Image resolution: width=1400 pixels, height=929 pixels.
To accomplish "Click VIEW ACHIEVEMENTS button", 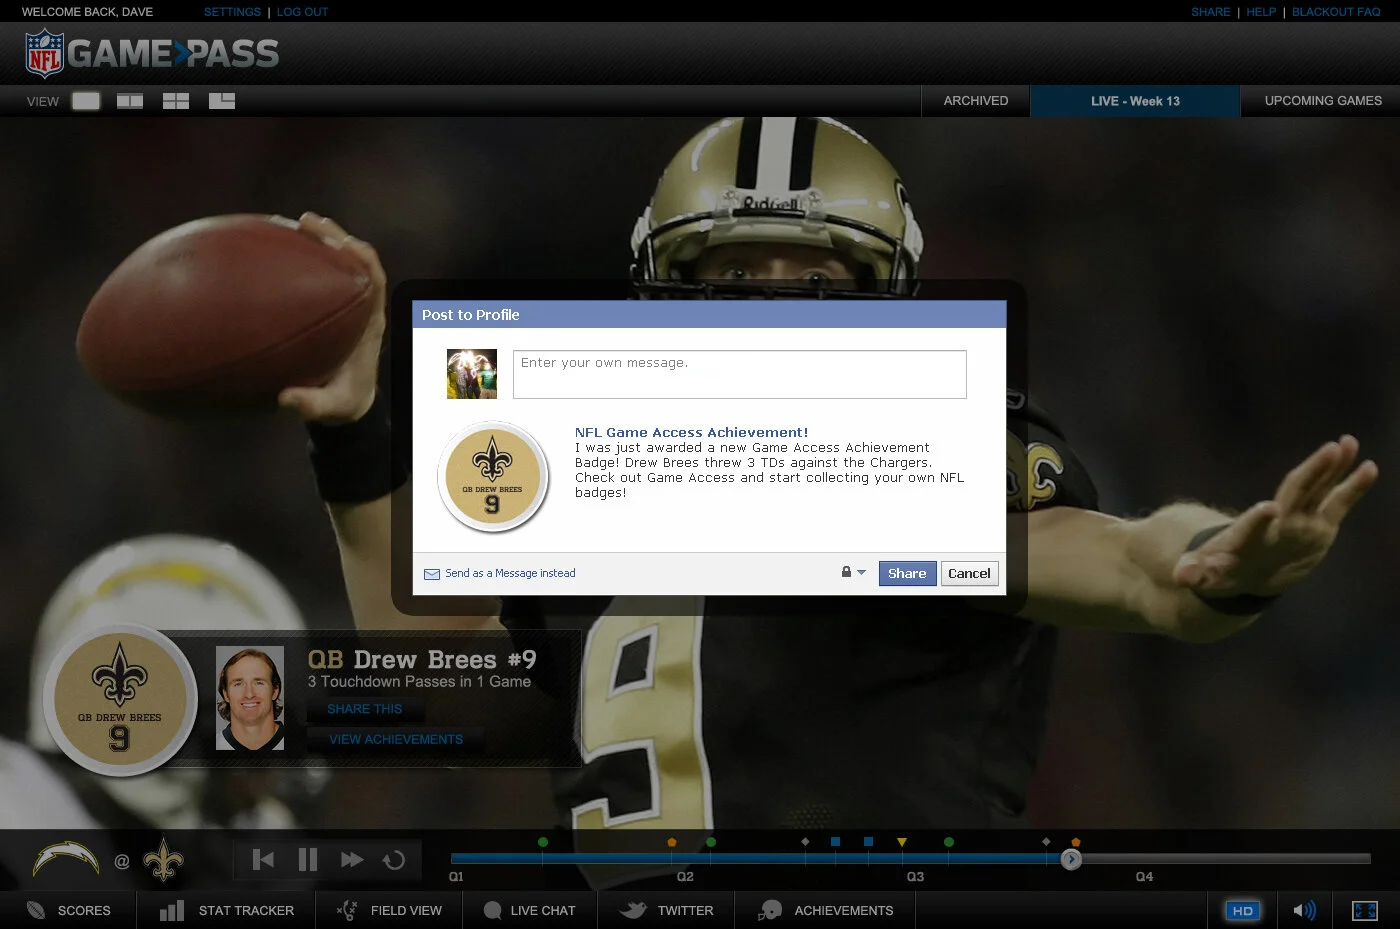I will (396, 739).
